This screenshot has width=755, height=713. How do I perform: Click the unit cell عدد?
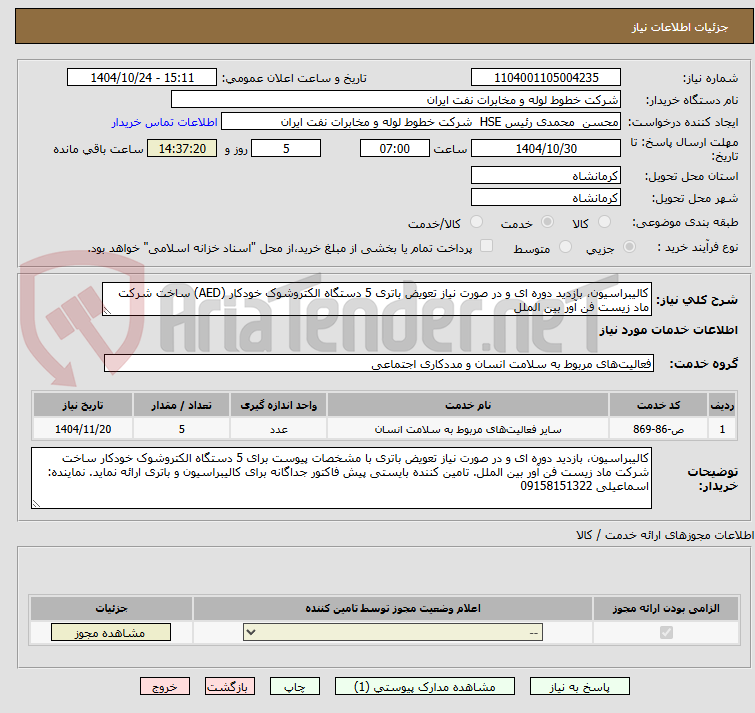(x=279, y=428)
